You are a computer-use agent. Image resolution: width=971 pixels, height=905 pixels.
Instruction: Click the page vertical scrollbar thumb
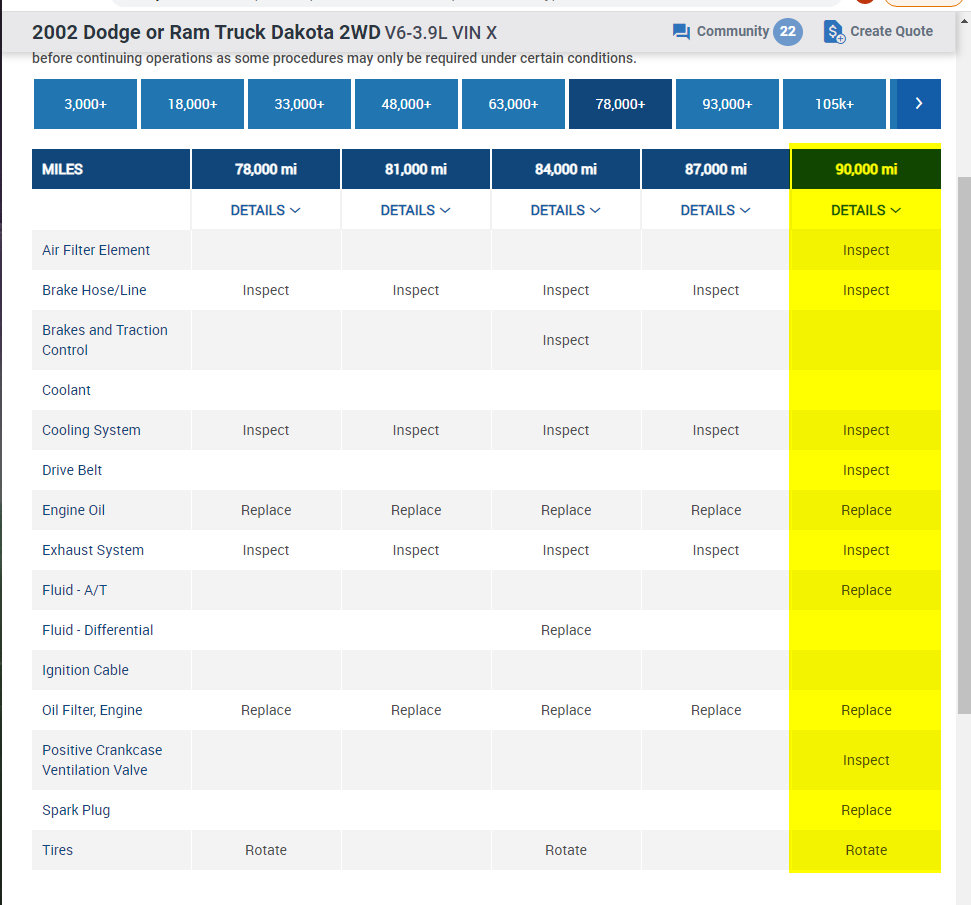pos(964,445)
